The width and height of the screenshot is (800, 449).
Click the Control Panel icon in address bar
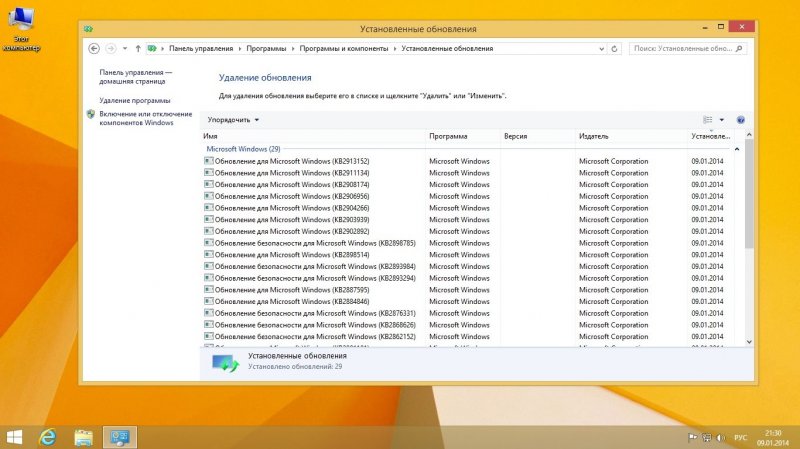click(152, 48)
